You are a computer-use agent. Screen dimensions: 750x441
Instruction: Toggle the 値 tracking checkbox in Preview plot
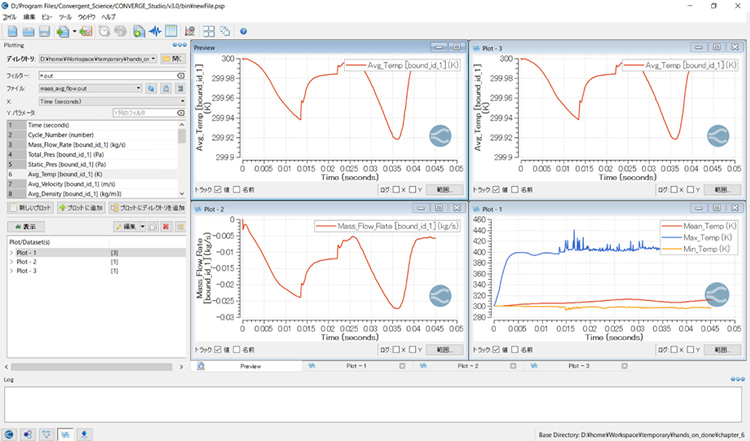(220, 189)
